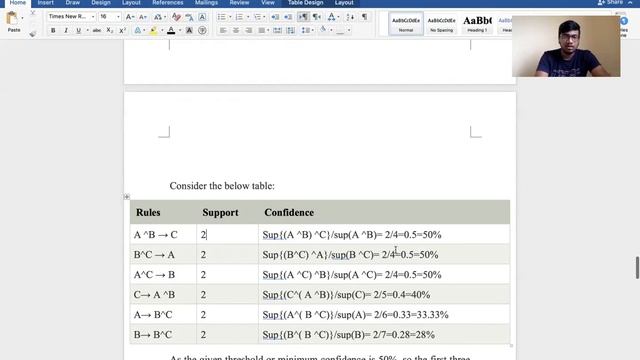Click the text direction columns icon

pyautogui.click(x=291, y=30)
